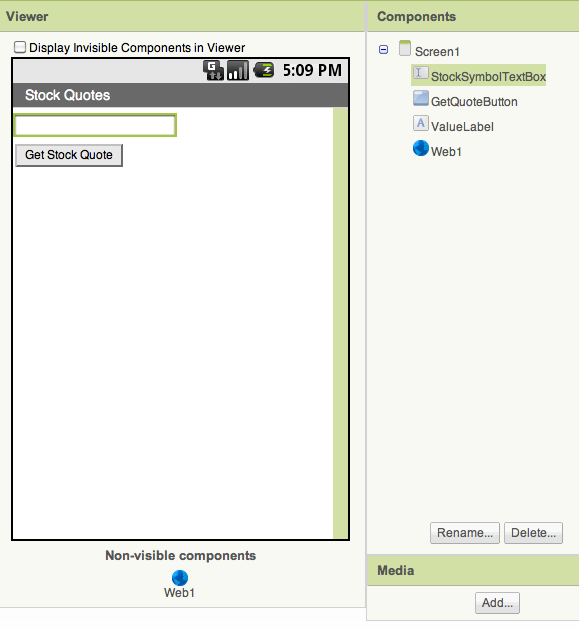Click the G data network status icon
Image resolution: width=579 pixels, height=630 pixels.
pyautogui.click(x=213, y=70)
